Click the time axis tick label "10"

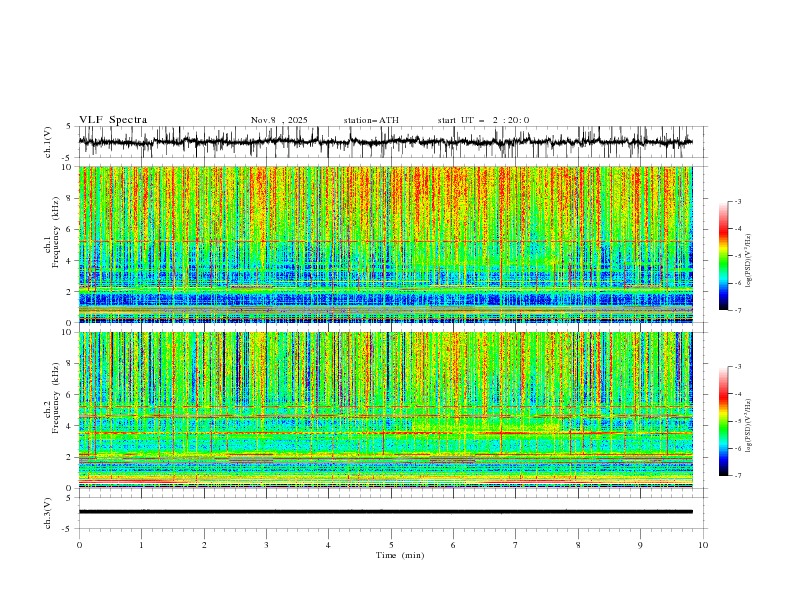(703, 545)
